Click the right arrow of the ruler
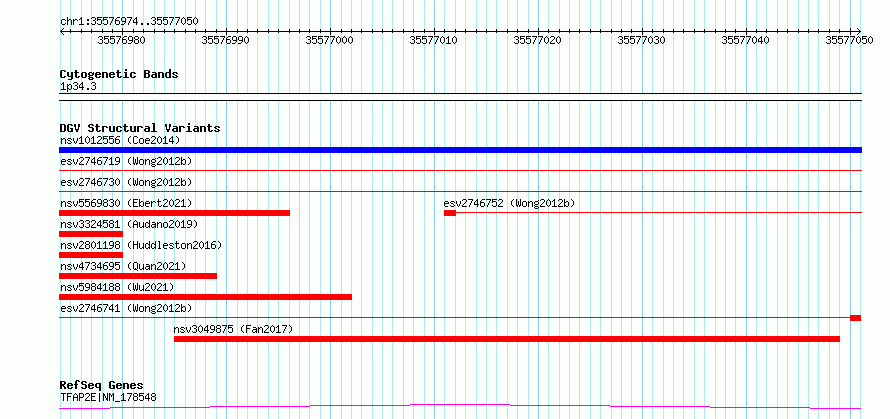 (x=858, y=31)
